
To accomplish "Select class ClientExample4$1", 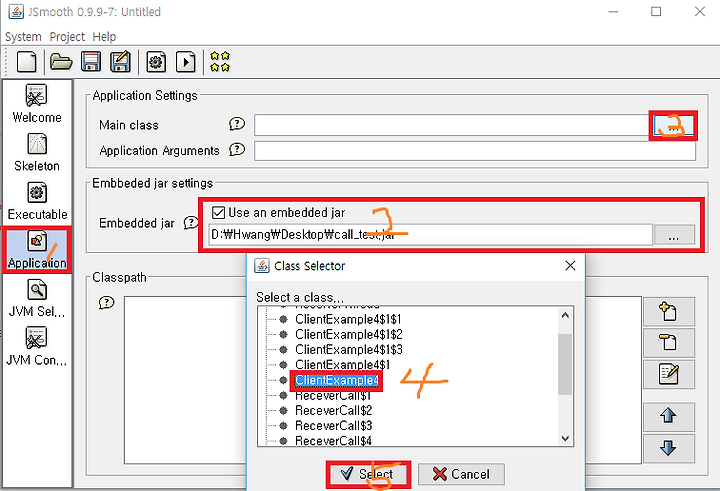I will [343, 365].
